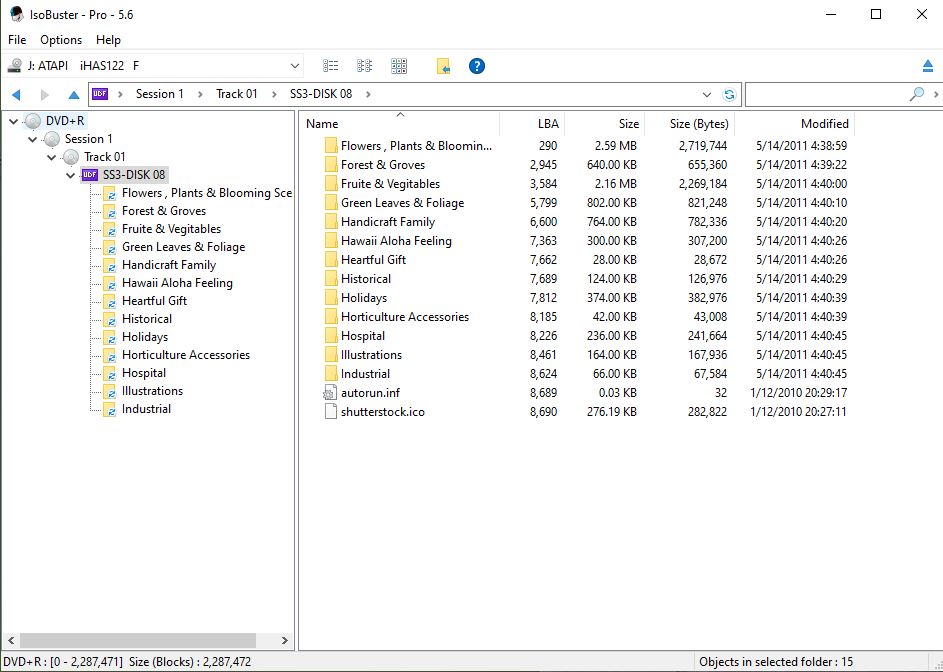The width and height of the screenshot is (943, 672).
Task: Click the refresh button in address bar
Action: point(730,94)
